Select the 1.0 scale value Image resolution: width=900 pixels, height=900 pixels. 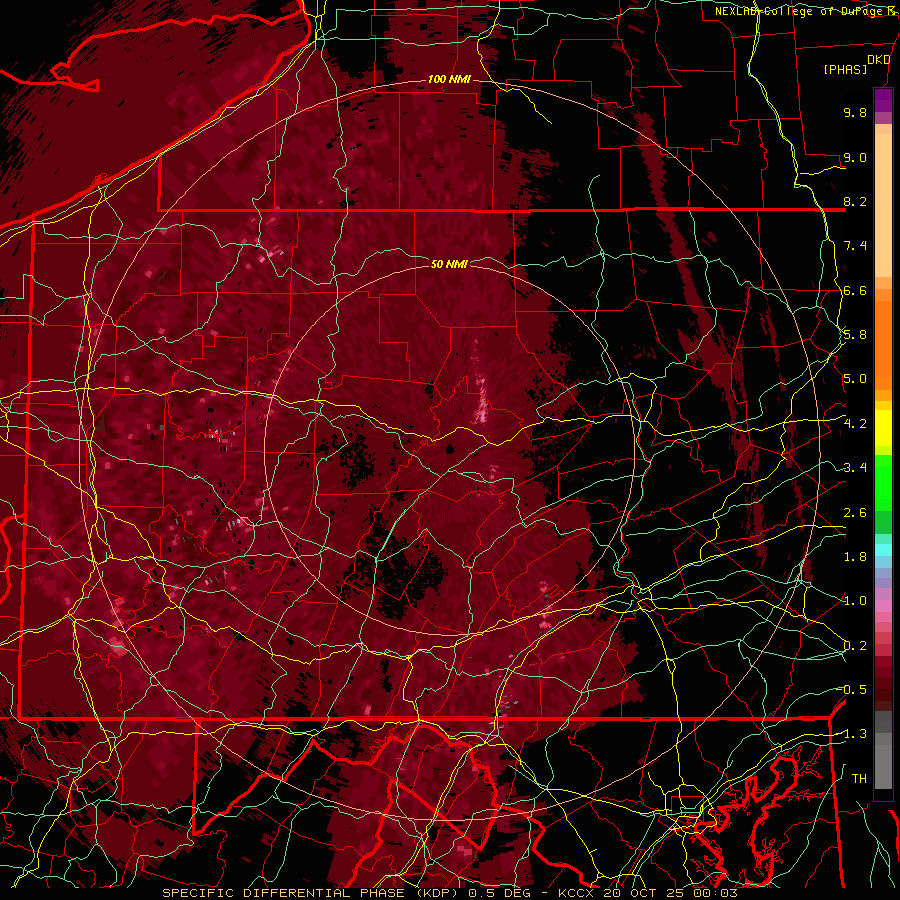pyautogui.click(x=855, y=601)
